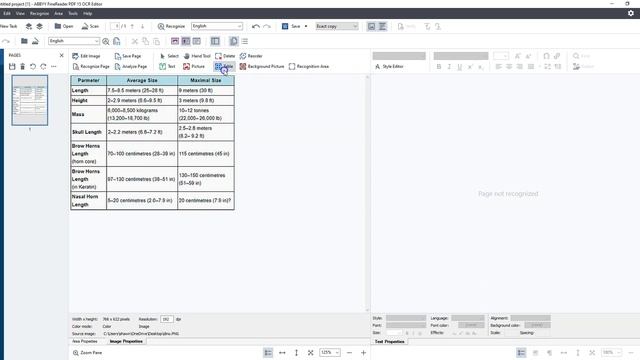Select the Recognition Area tool
Screen dimensions: 640x360
point(309,66)
